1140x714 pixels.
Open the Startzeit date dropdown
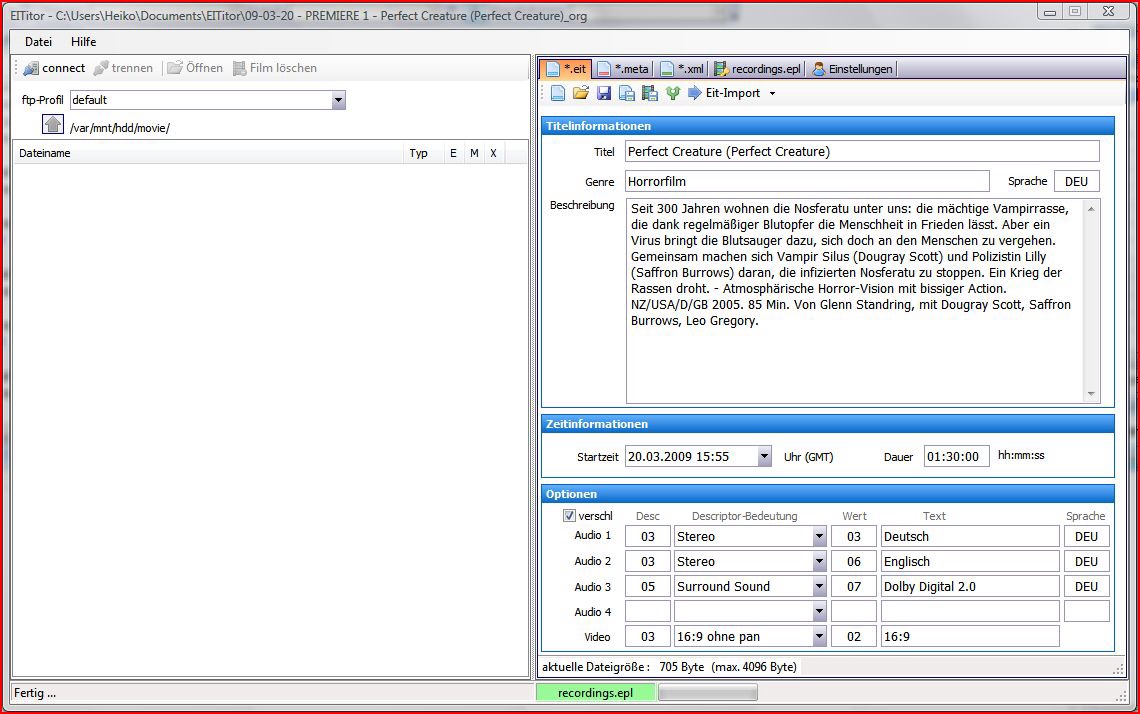click(x=764, y=457)
